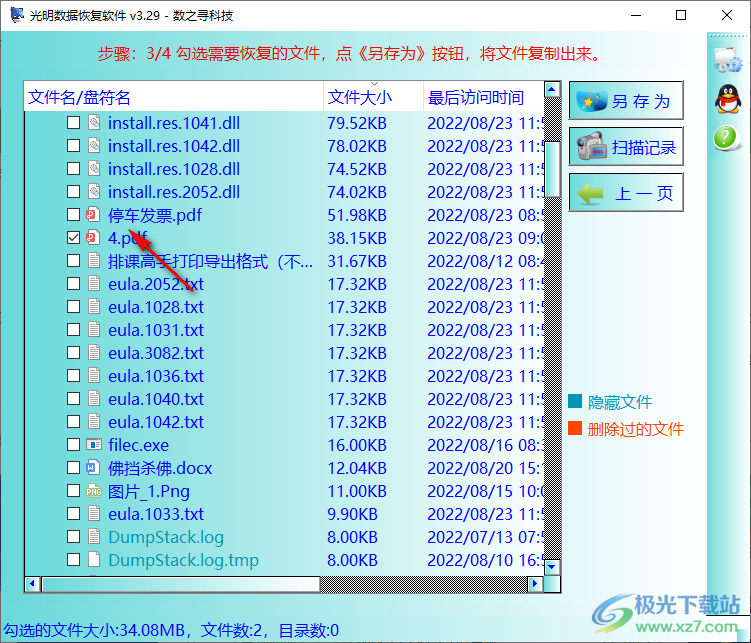Click the 隐藏文件 teal color legend square
The height and width of the screenshot is (643, 751).
coord(575,401)
